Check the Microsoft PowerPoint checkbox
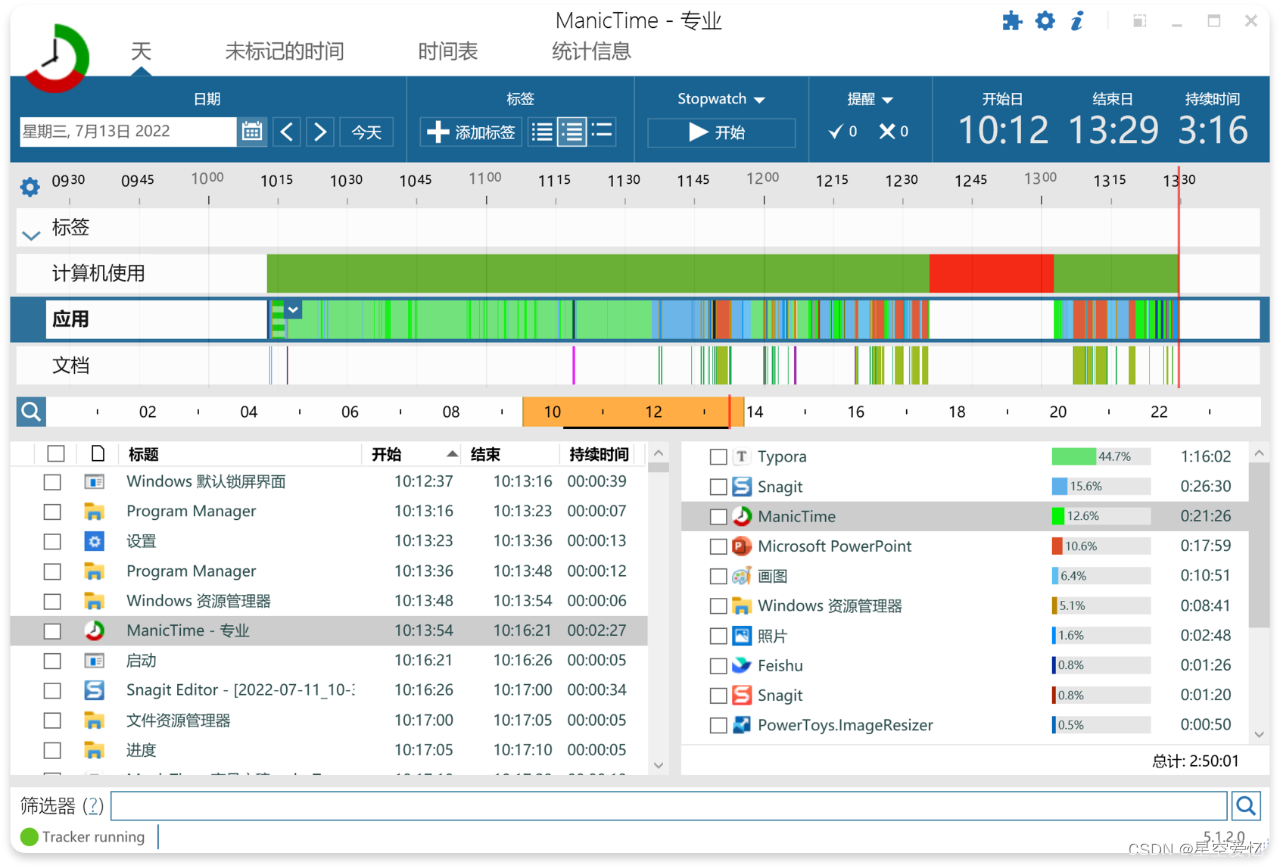Screen dimensions: 1280x868 [x=718, y=547]
